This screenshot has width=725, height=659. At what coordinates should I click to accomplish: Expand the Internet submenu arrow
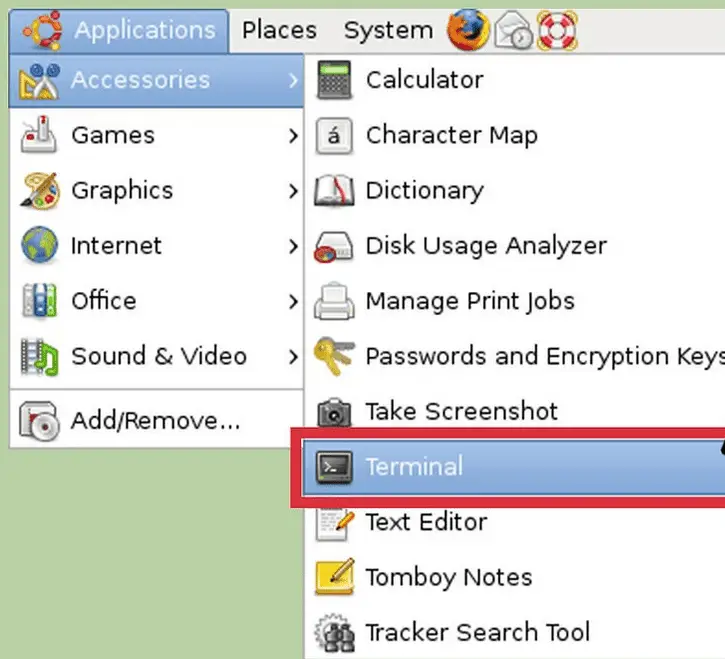[292, 245]
